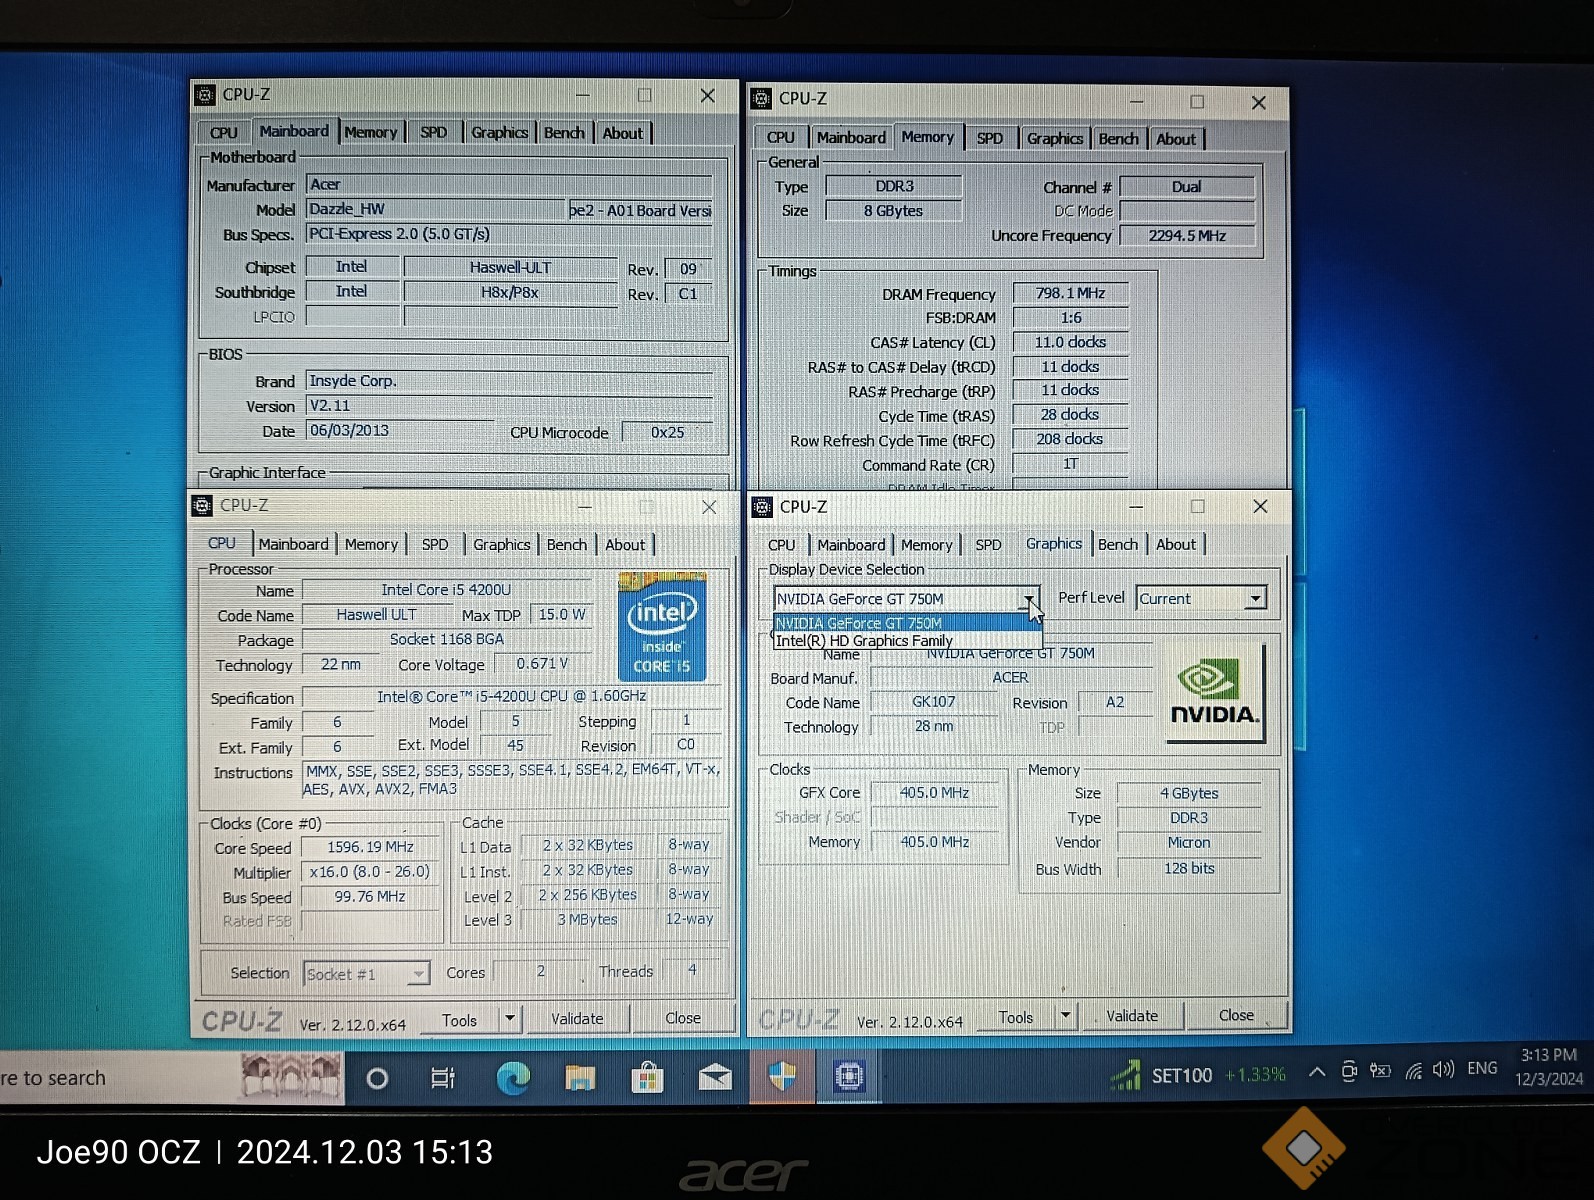1594x1200 pixels.
Task: Click the GPU memory Vendor value Micron
Action: pyautogui.click(x=1189, y=843)
